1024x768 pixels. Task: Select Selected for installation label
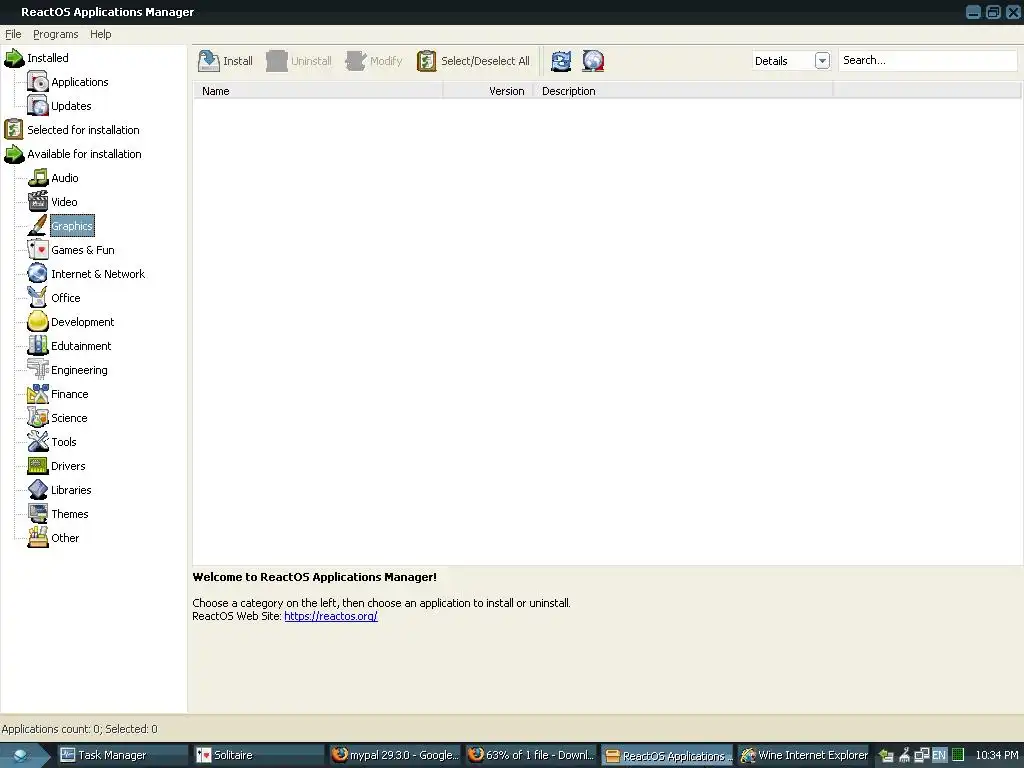[84, 130]
